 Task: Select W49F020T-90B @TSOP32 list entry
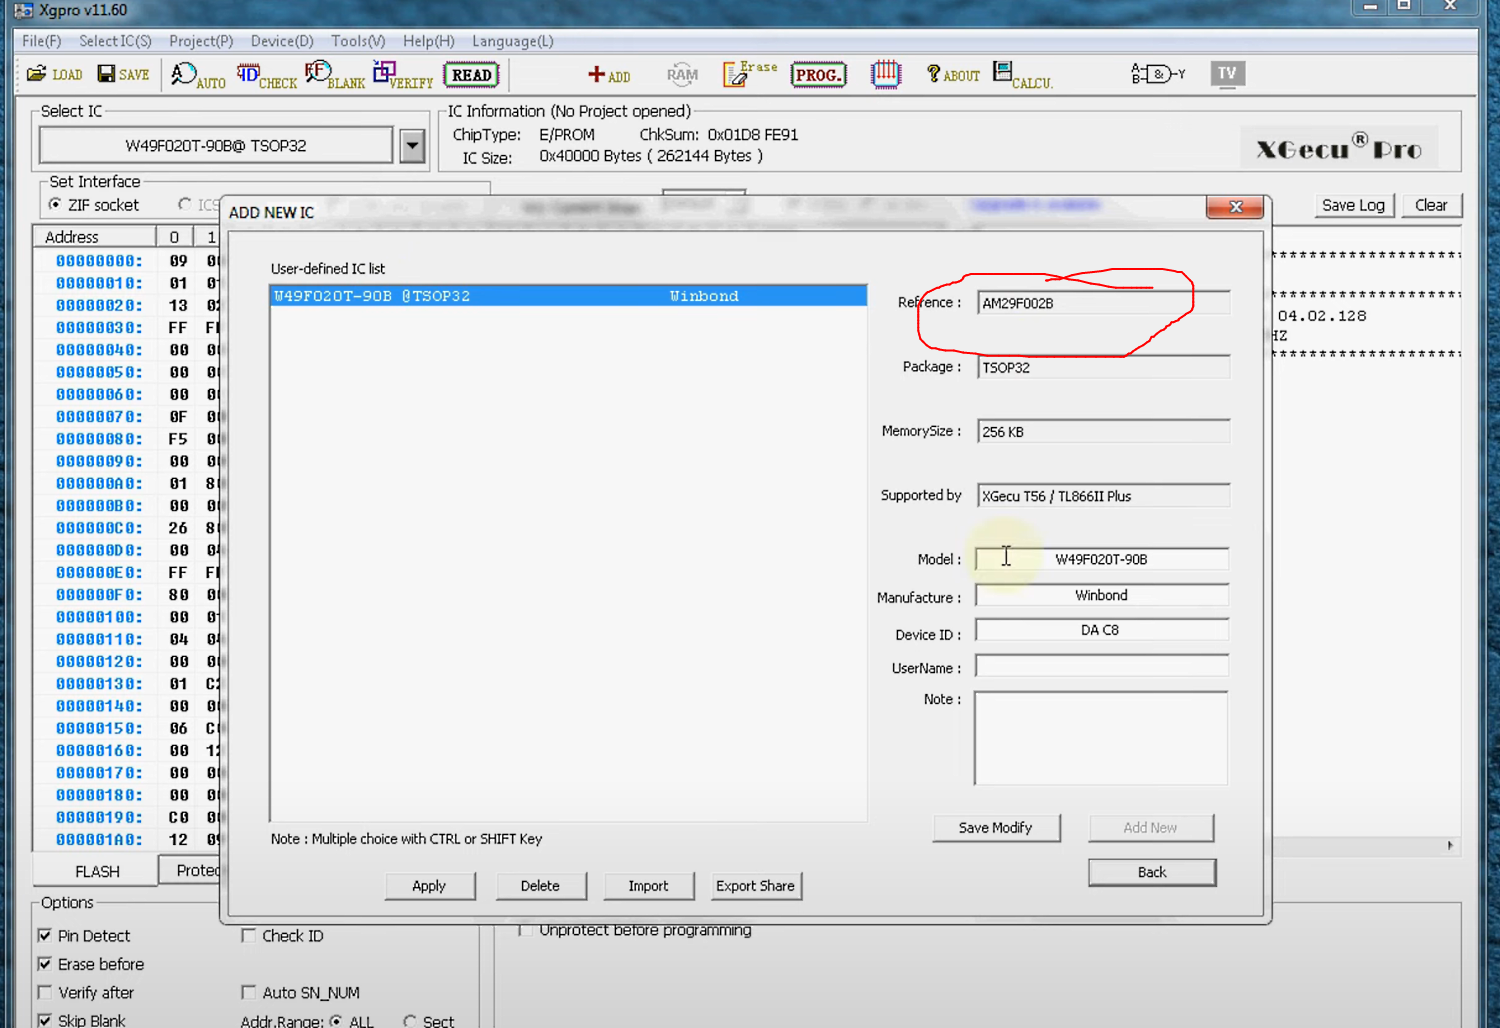568,296
